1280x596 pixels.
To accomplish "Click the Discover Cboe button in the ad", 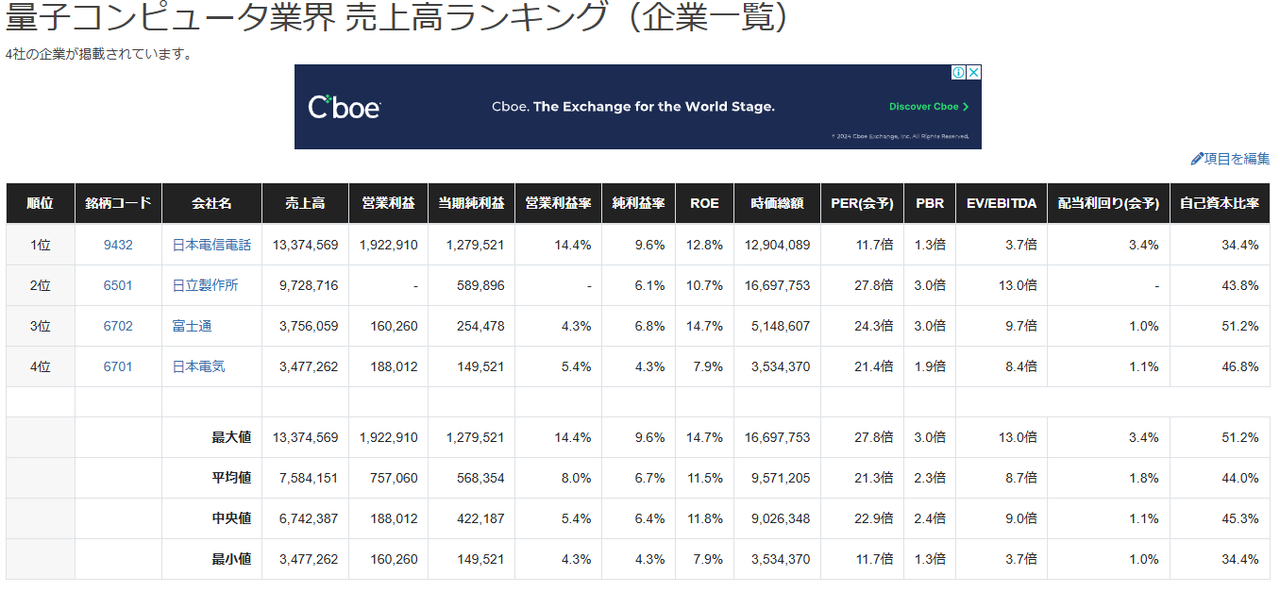I will tap(925, 105).
